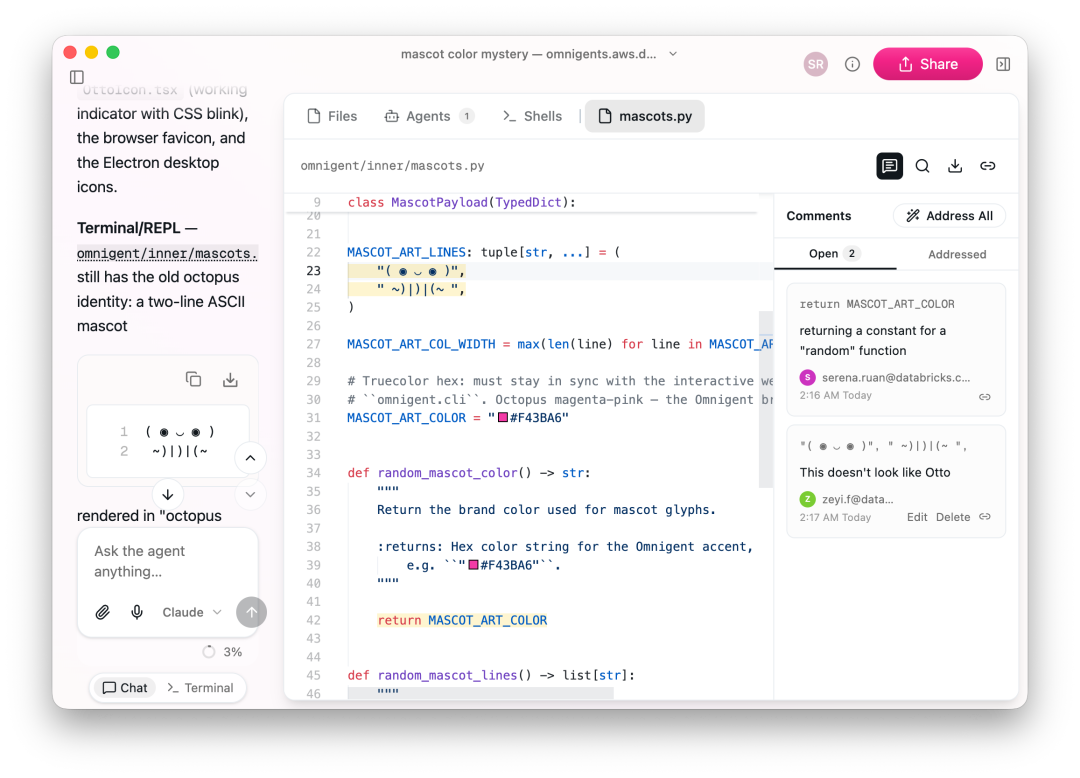Collapse code block with up chevron
The width and height of the screenshot is (1080, 778).
pyautogui.click(x=251, y=458)
